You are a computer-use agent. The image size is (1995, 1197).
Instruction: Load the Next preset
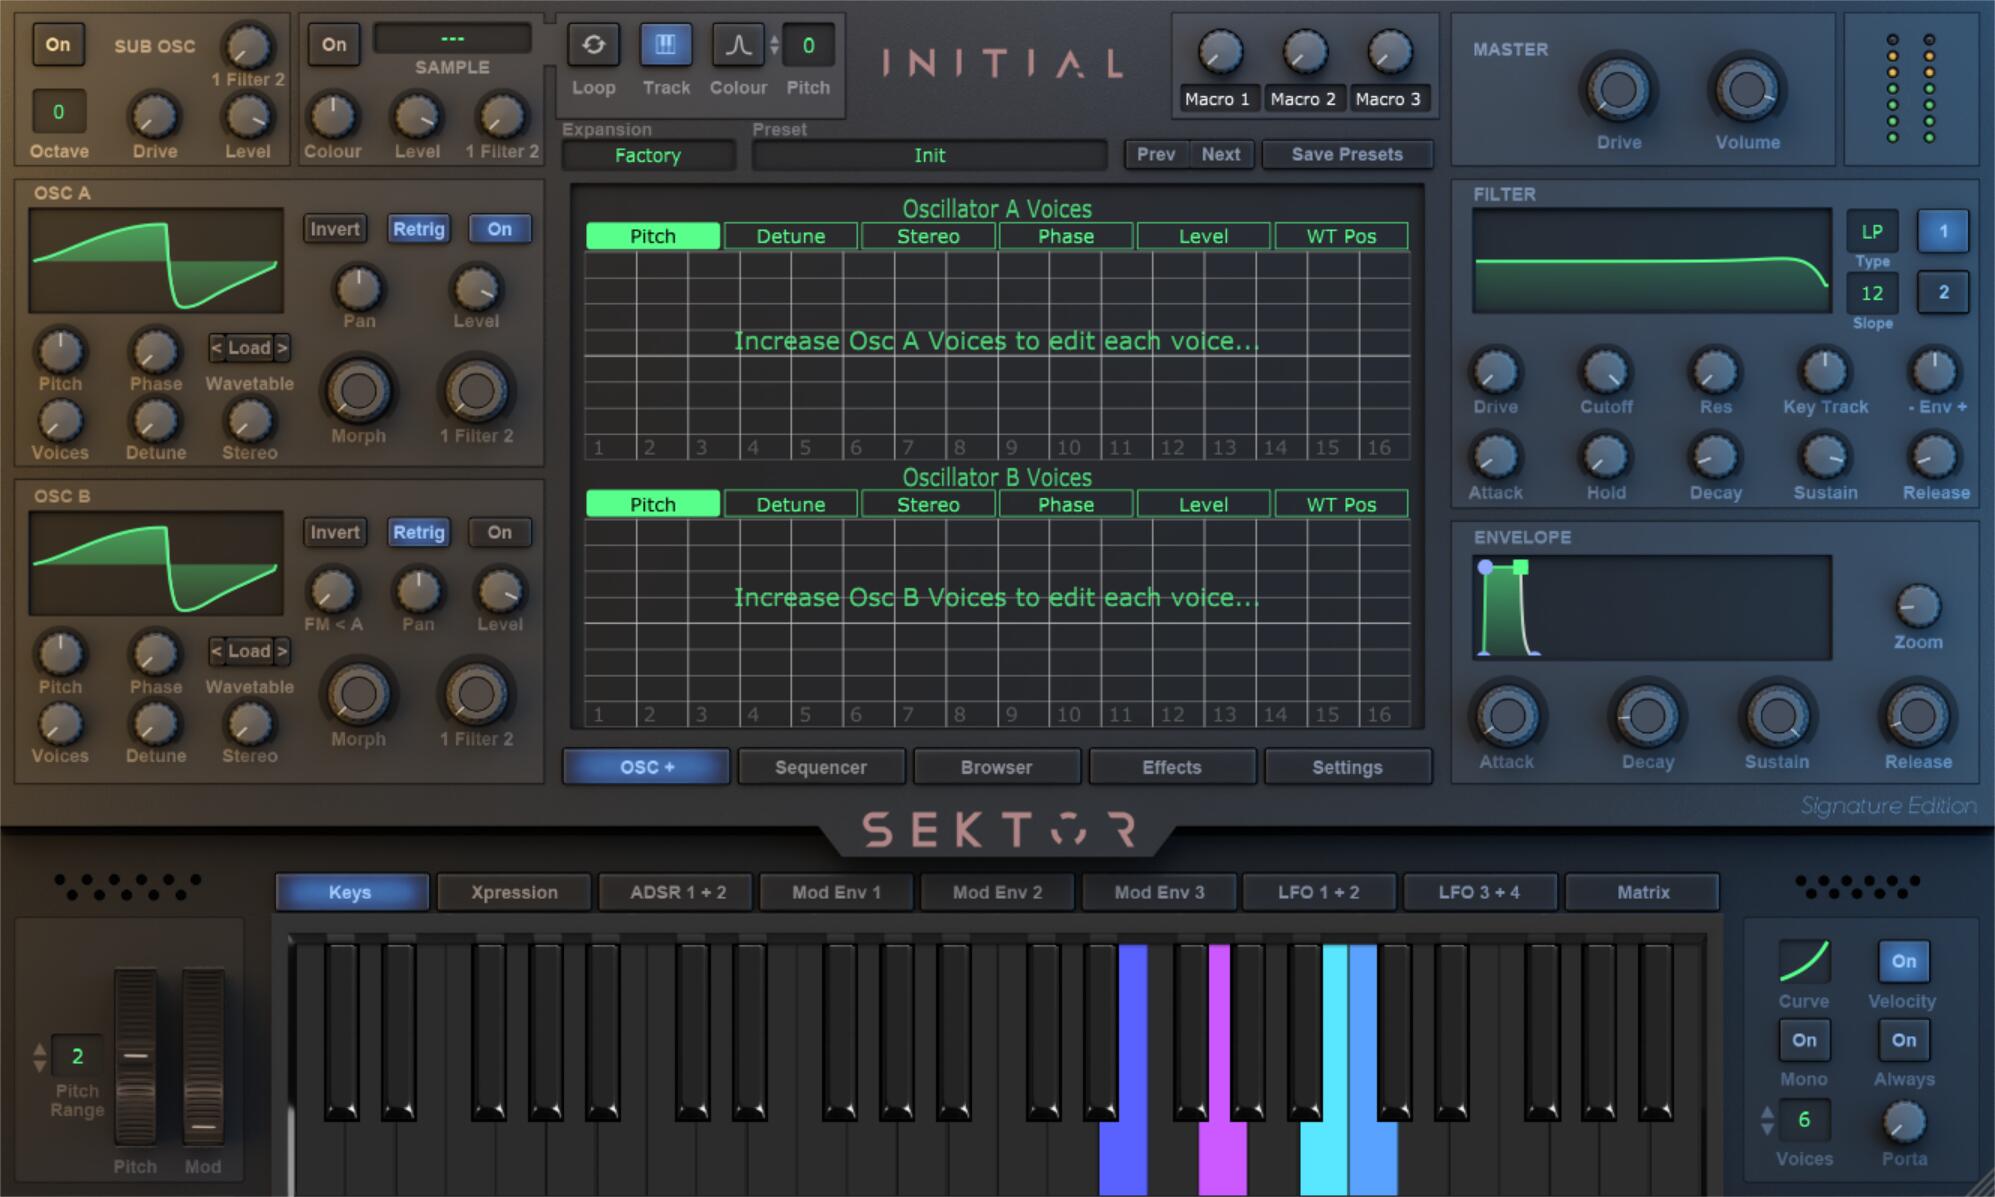tap(1220, 154)
